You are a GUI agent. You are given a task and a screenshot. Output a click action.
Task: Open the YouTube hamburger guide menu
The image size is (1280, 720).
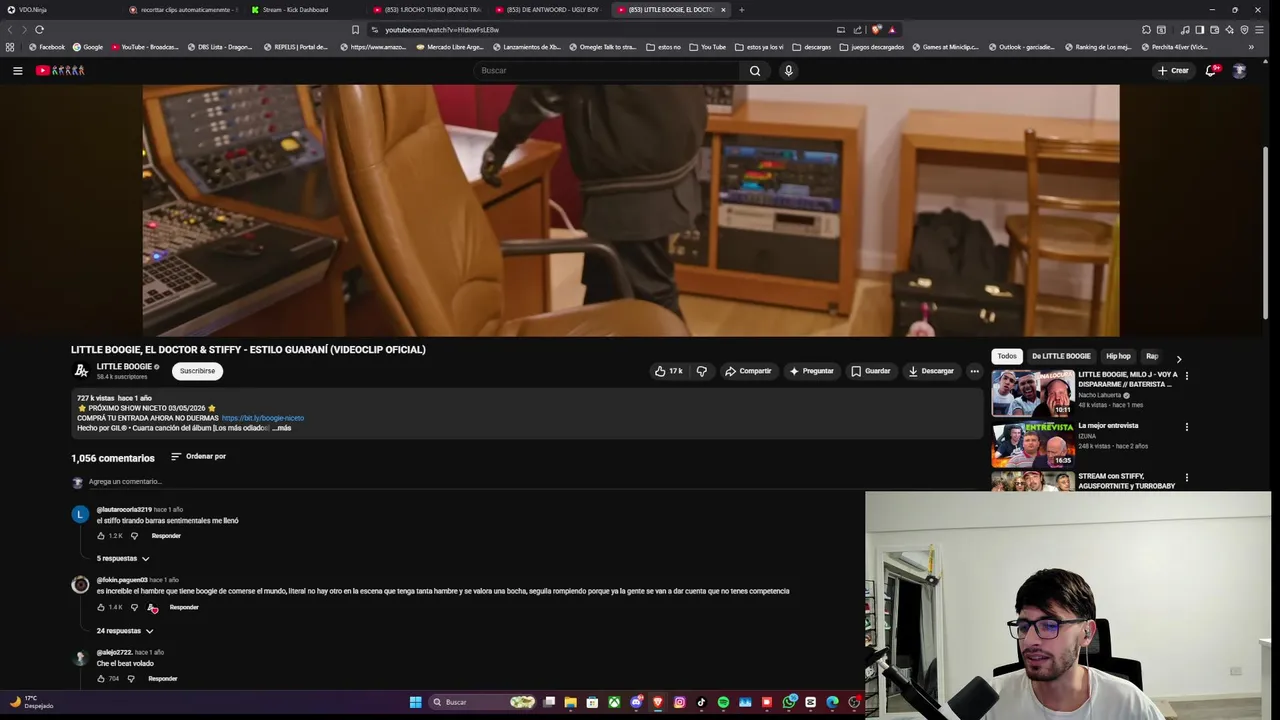(17, 71)
